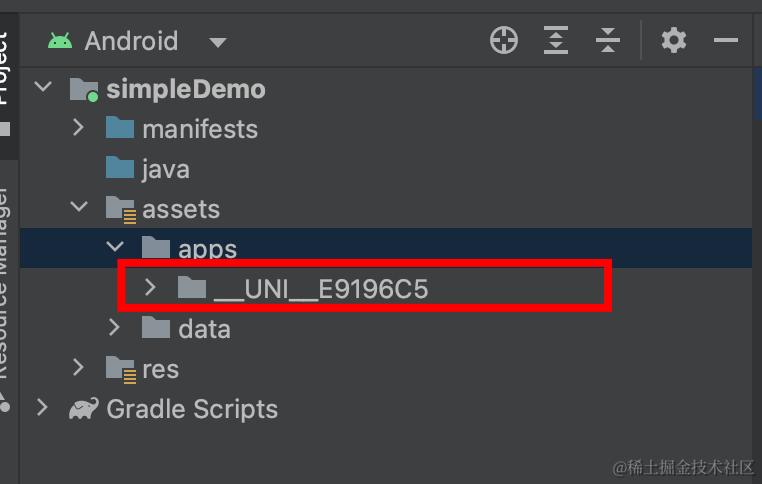The width and height of the screenshot is (762, 484).
Task: Collapse the apps folder chevron
Action: tap(115, 247)
